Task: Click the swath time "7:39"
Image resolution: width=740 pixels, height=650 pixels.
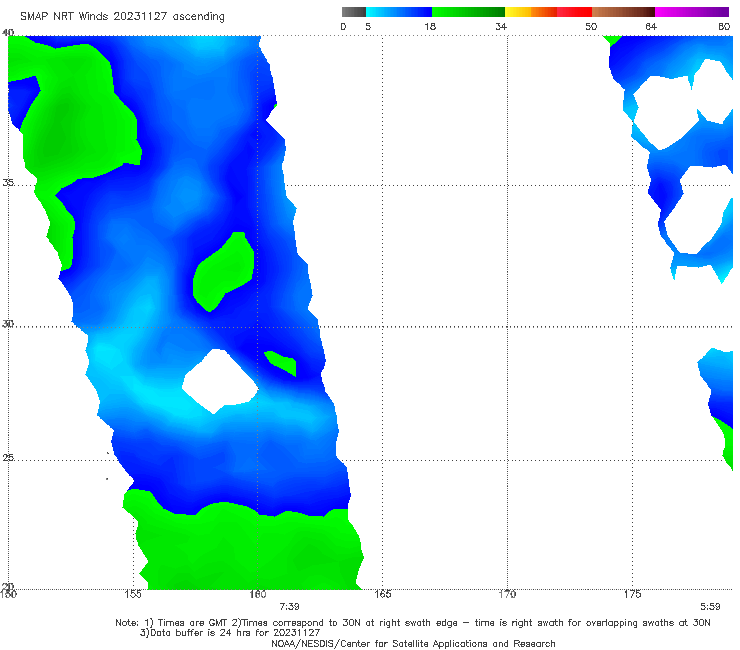Action: click(289, 607)
